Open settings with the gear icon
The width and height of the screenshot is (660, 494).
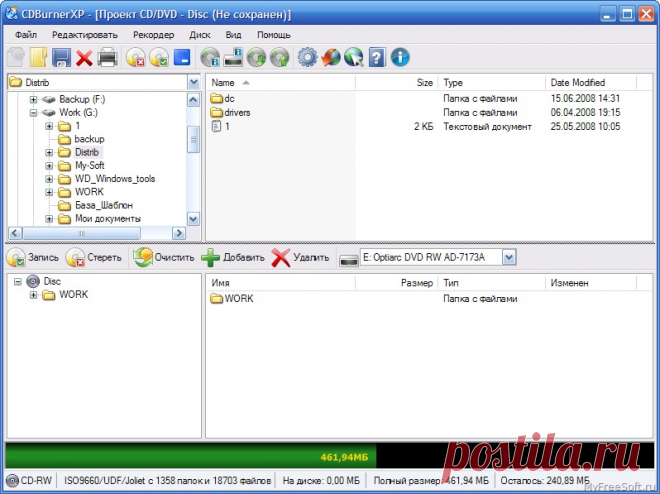point(308,57)
